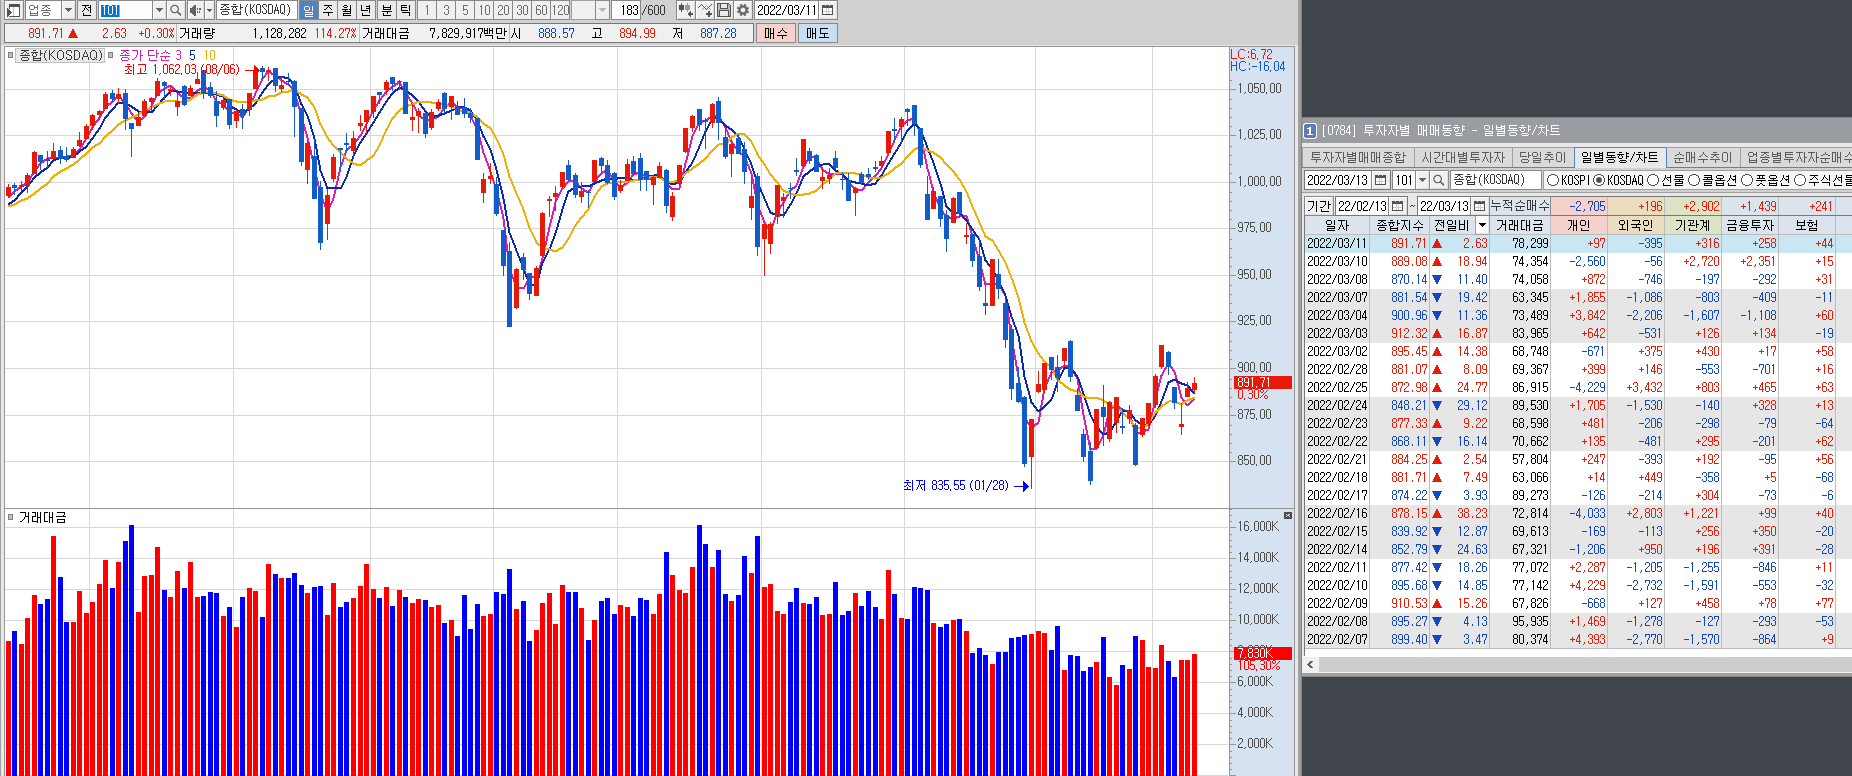
Task: Open dropdown arrow next to speaker icon
Action: (209, 10)
